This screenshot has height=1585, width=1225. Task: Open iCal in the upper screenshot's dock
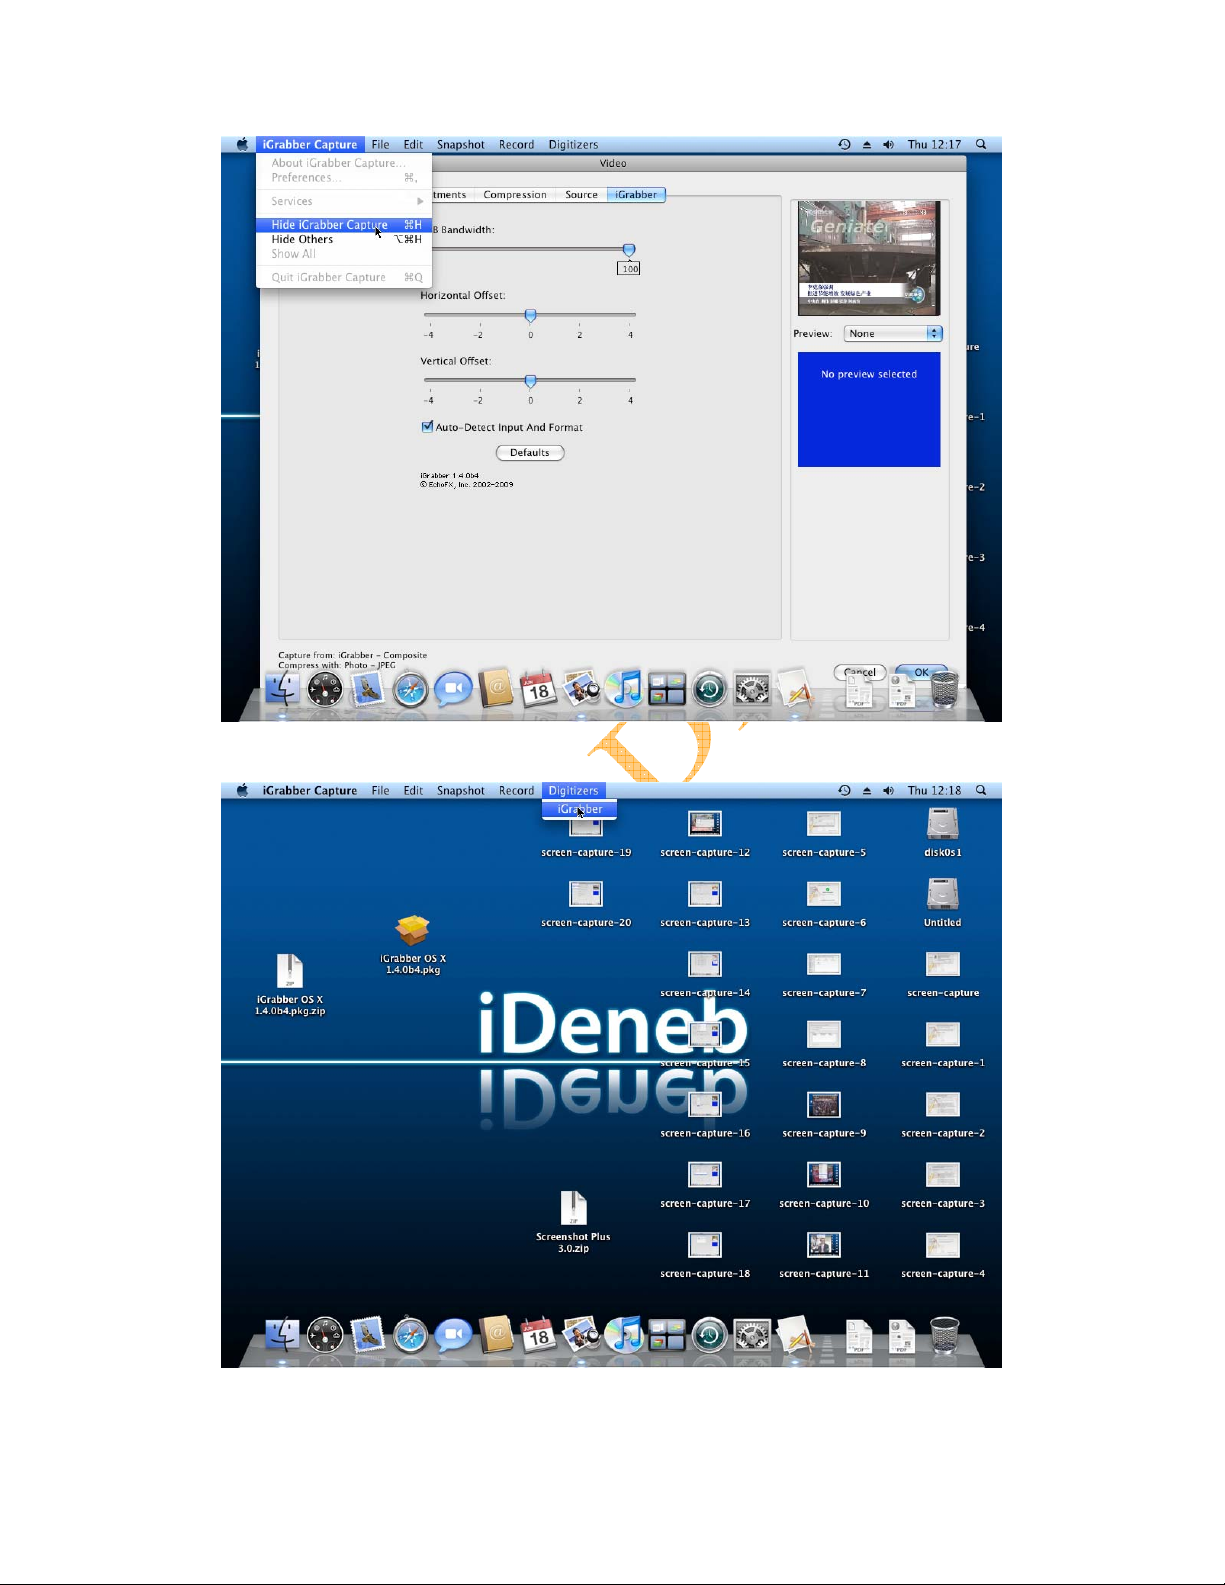tap(538, 688)
